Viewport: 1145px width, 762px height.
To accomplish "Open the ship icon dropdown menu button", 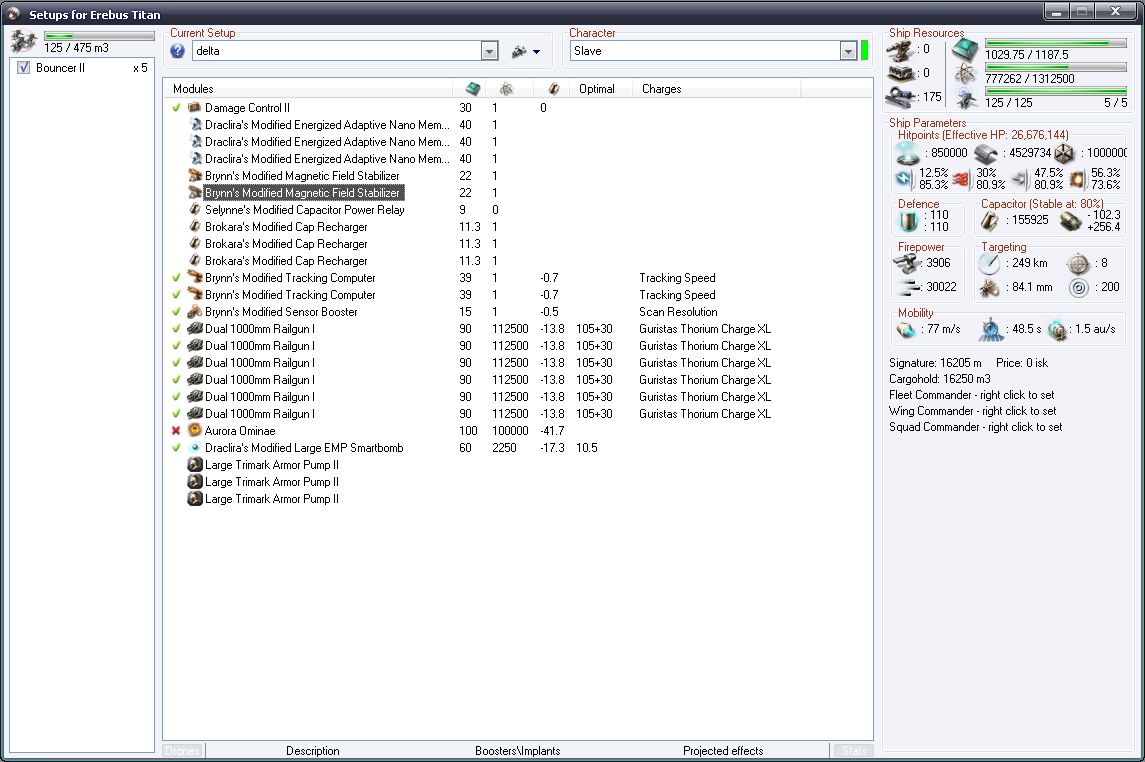I will click(526, 51).
